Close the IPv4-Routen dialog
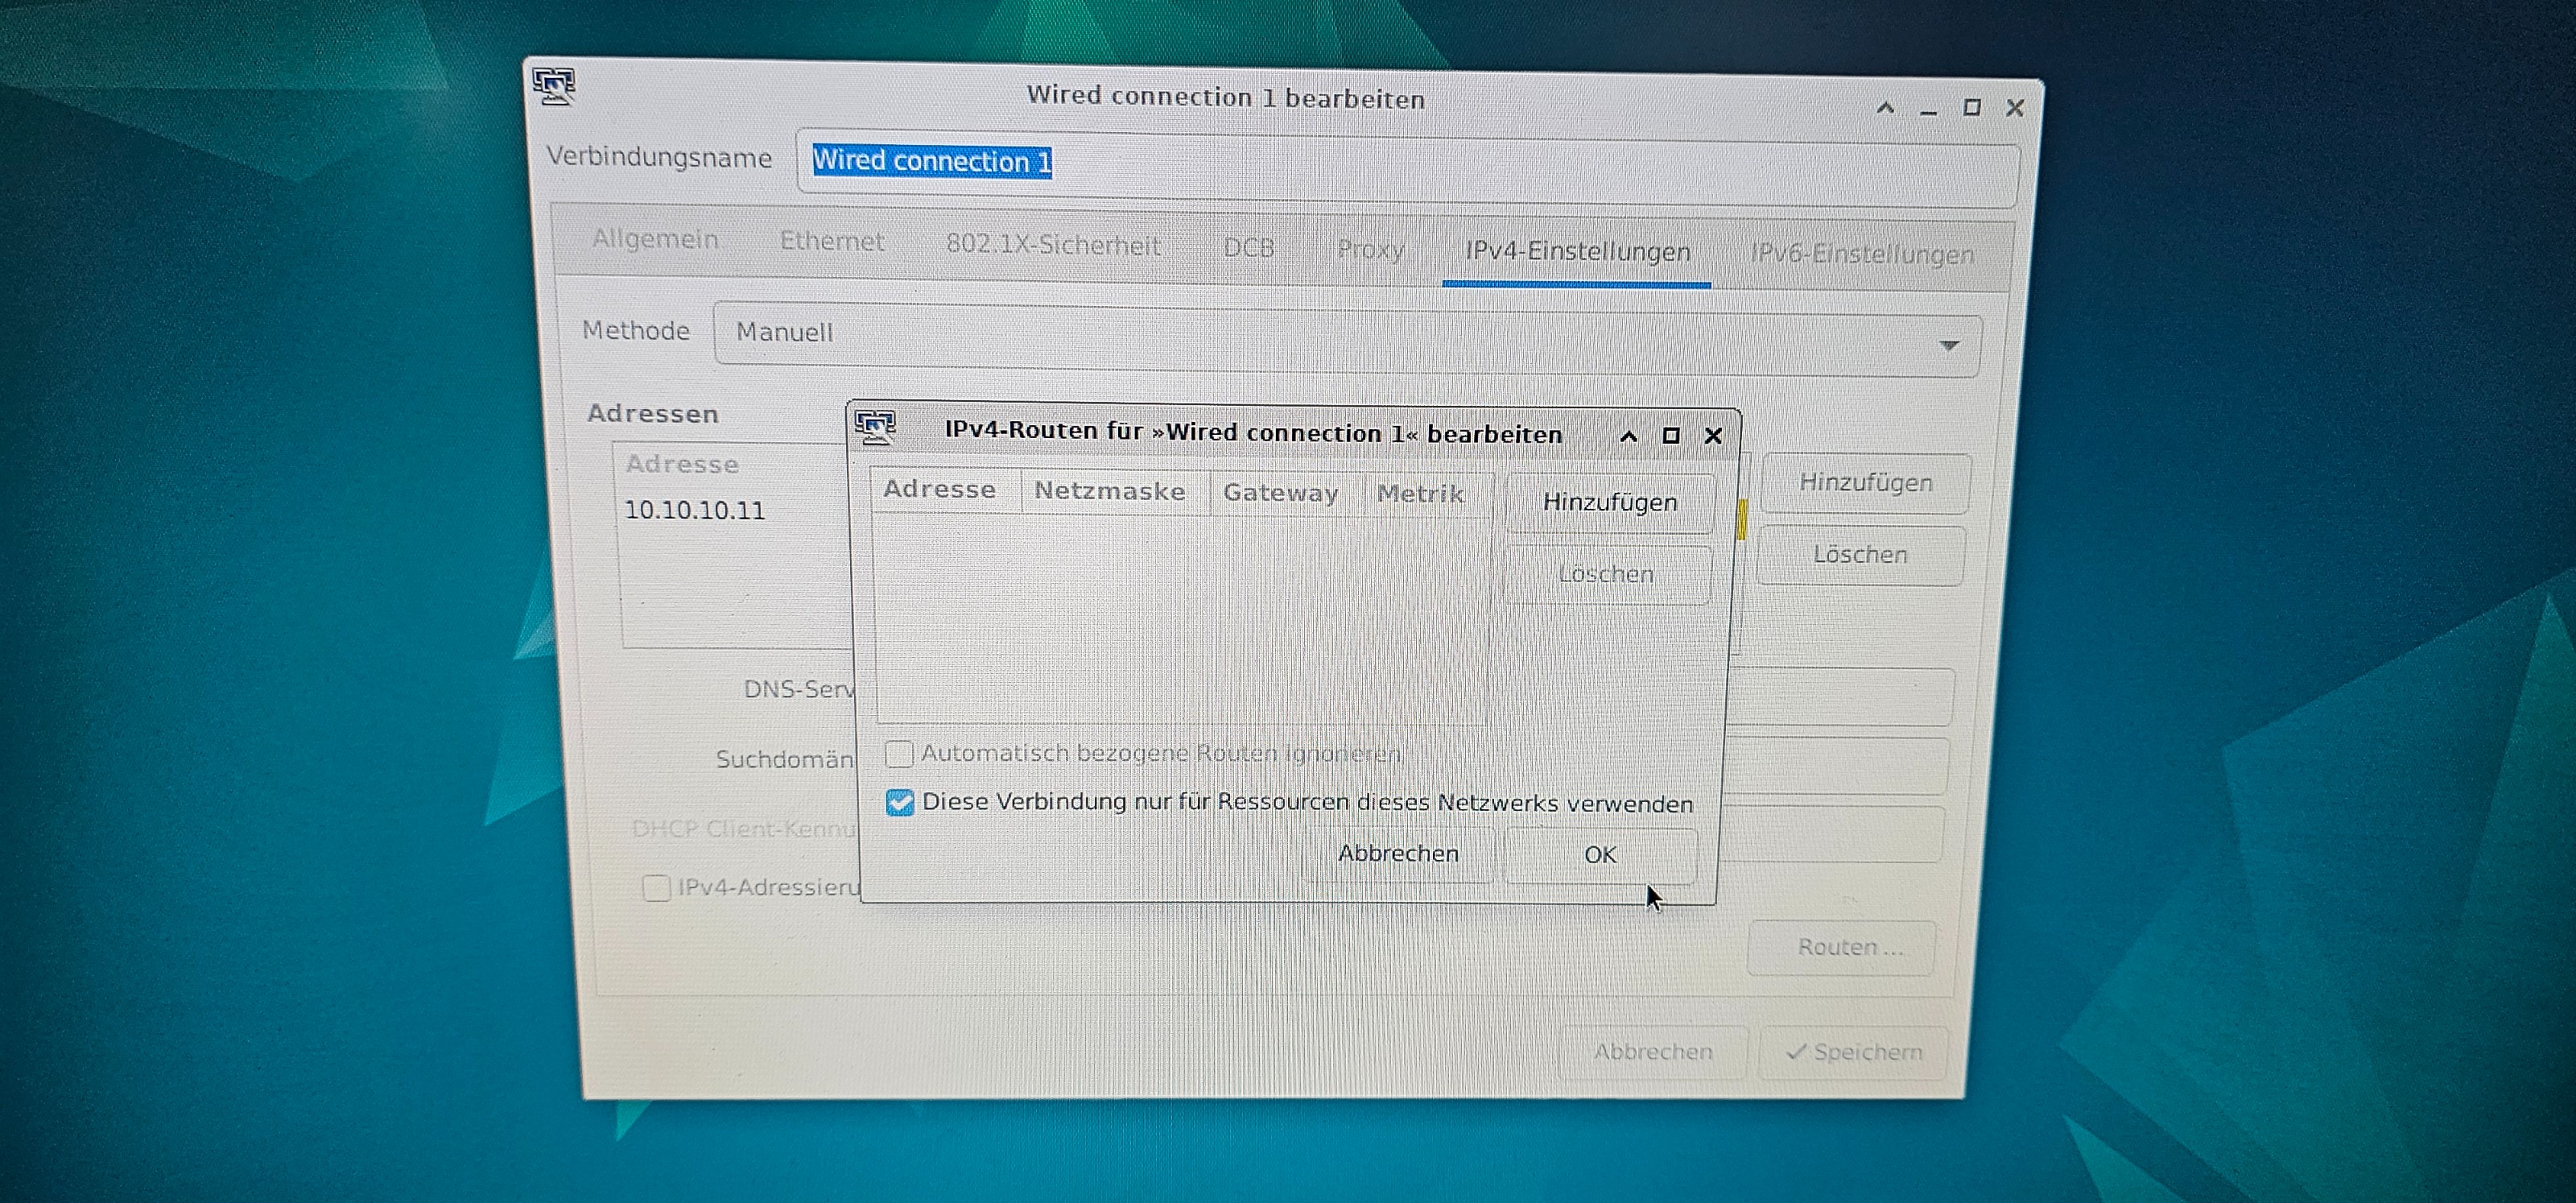2576x1203 pixels. (1713, 436)
